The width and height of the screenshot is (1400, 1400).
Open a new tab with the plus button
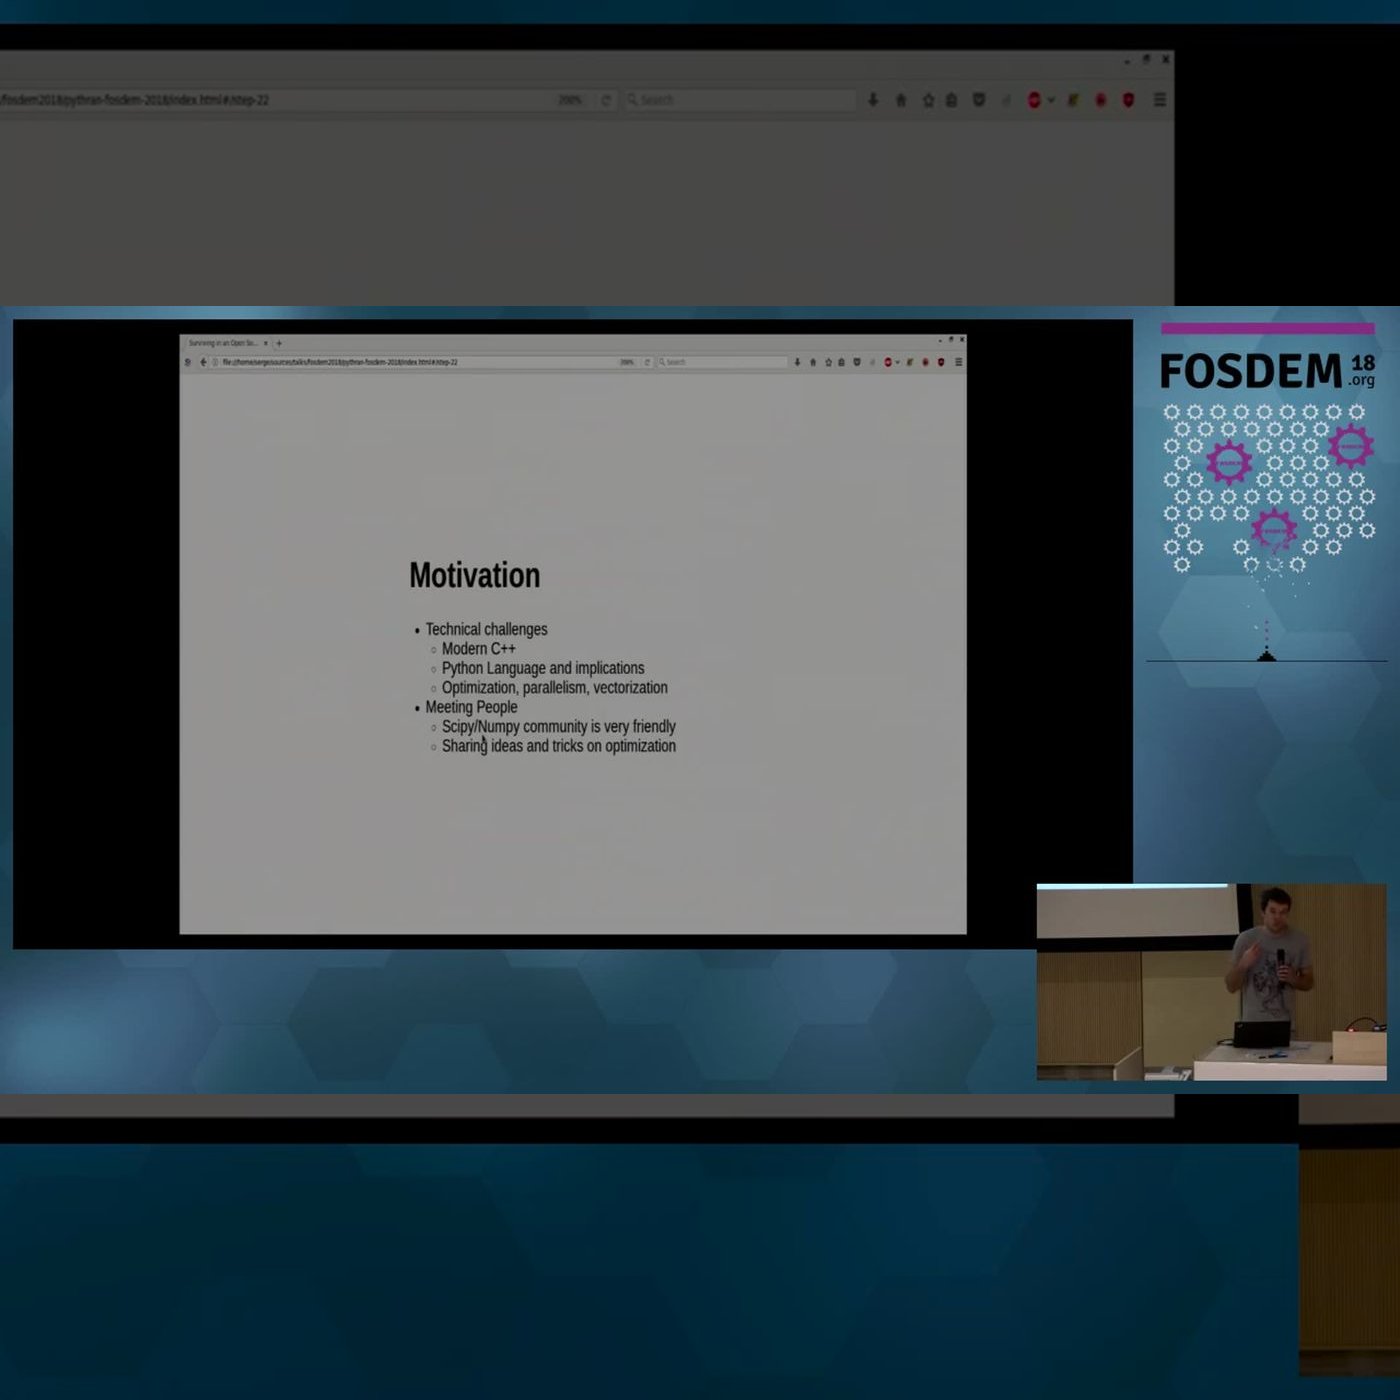pos(279,343)
